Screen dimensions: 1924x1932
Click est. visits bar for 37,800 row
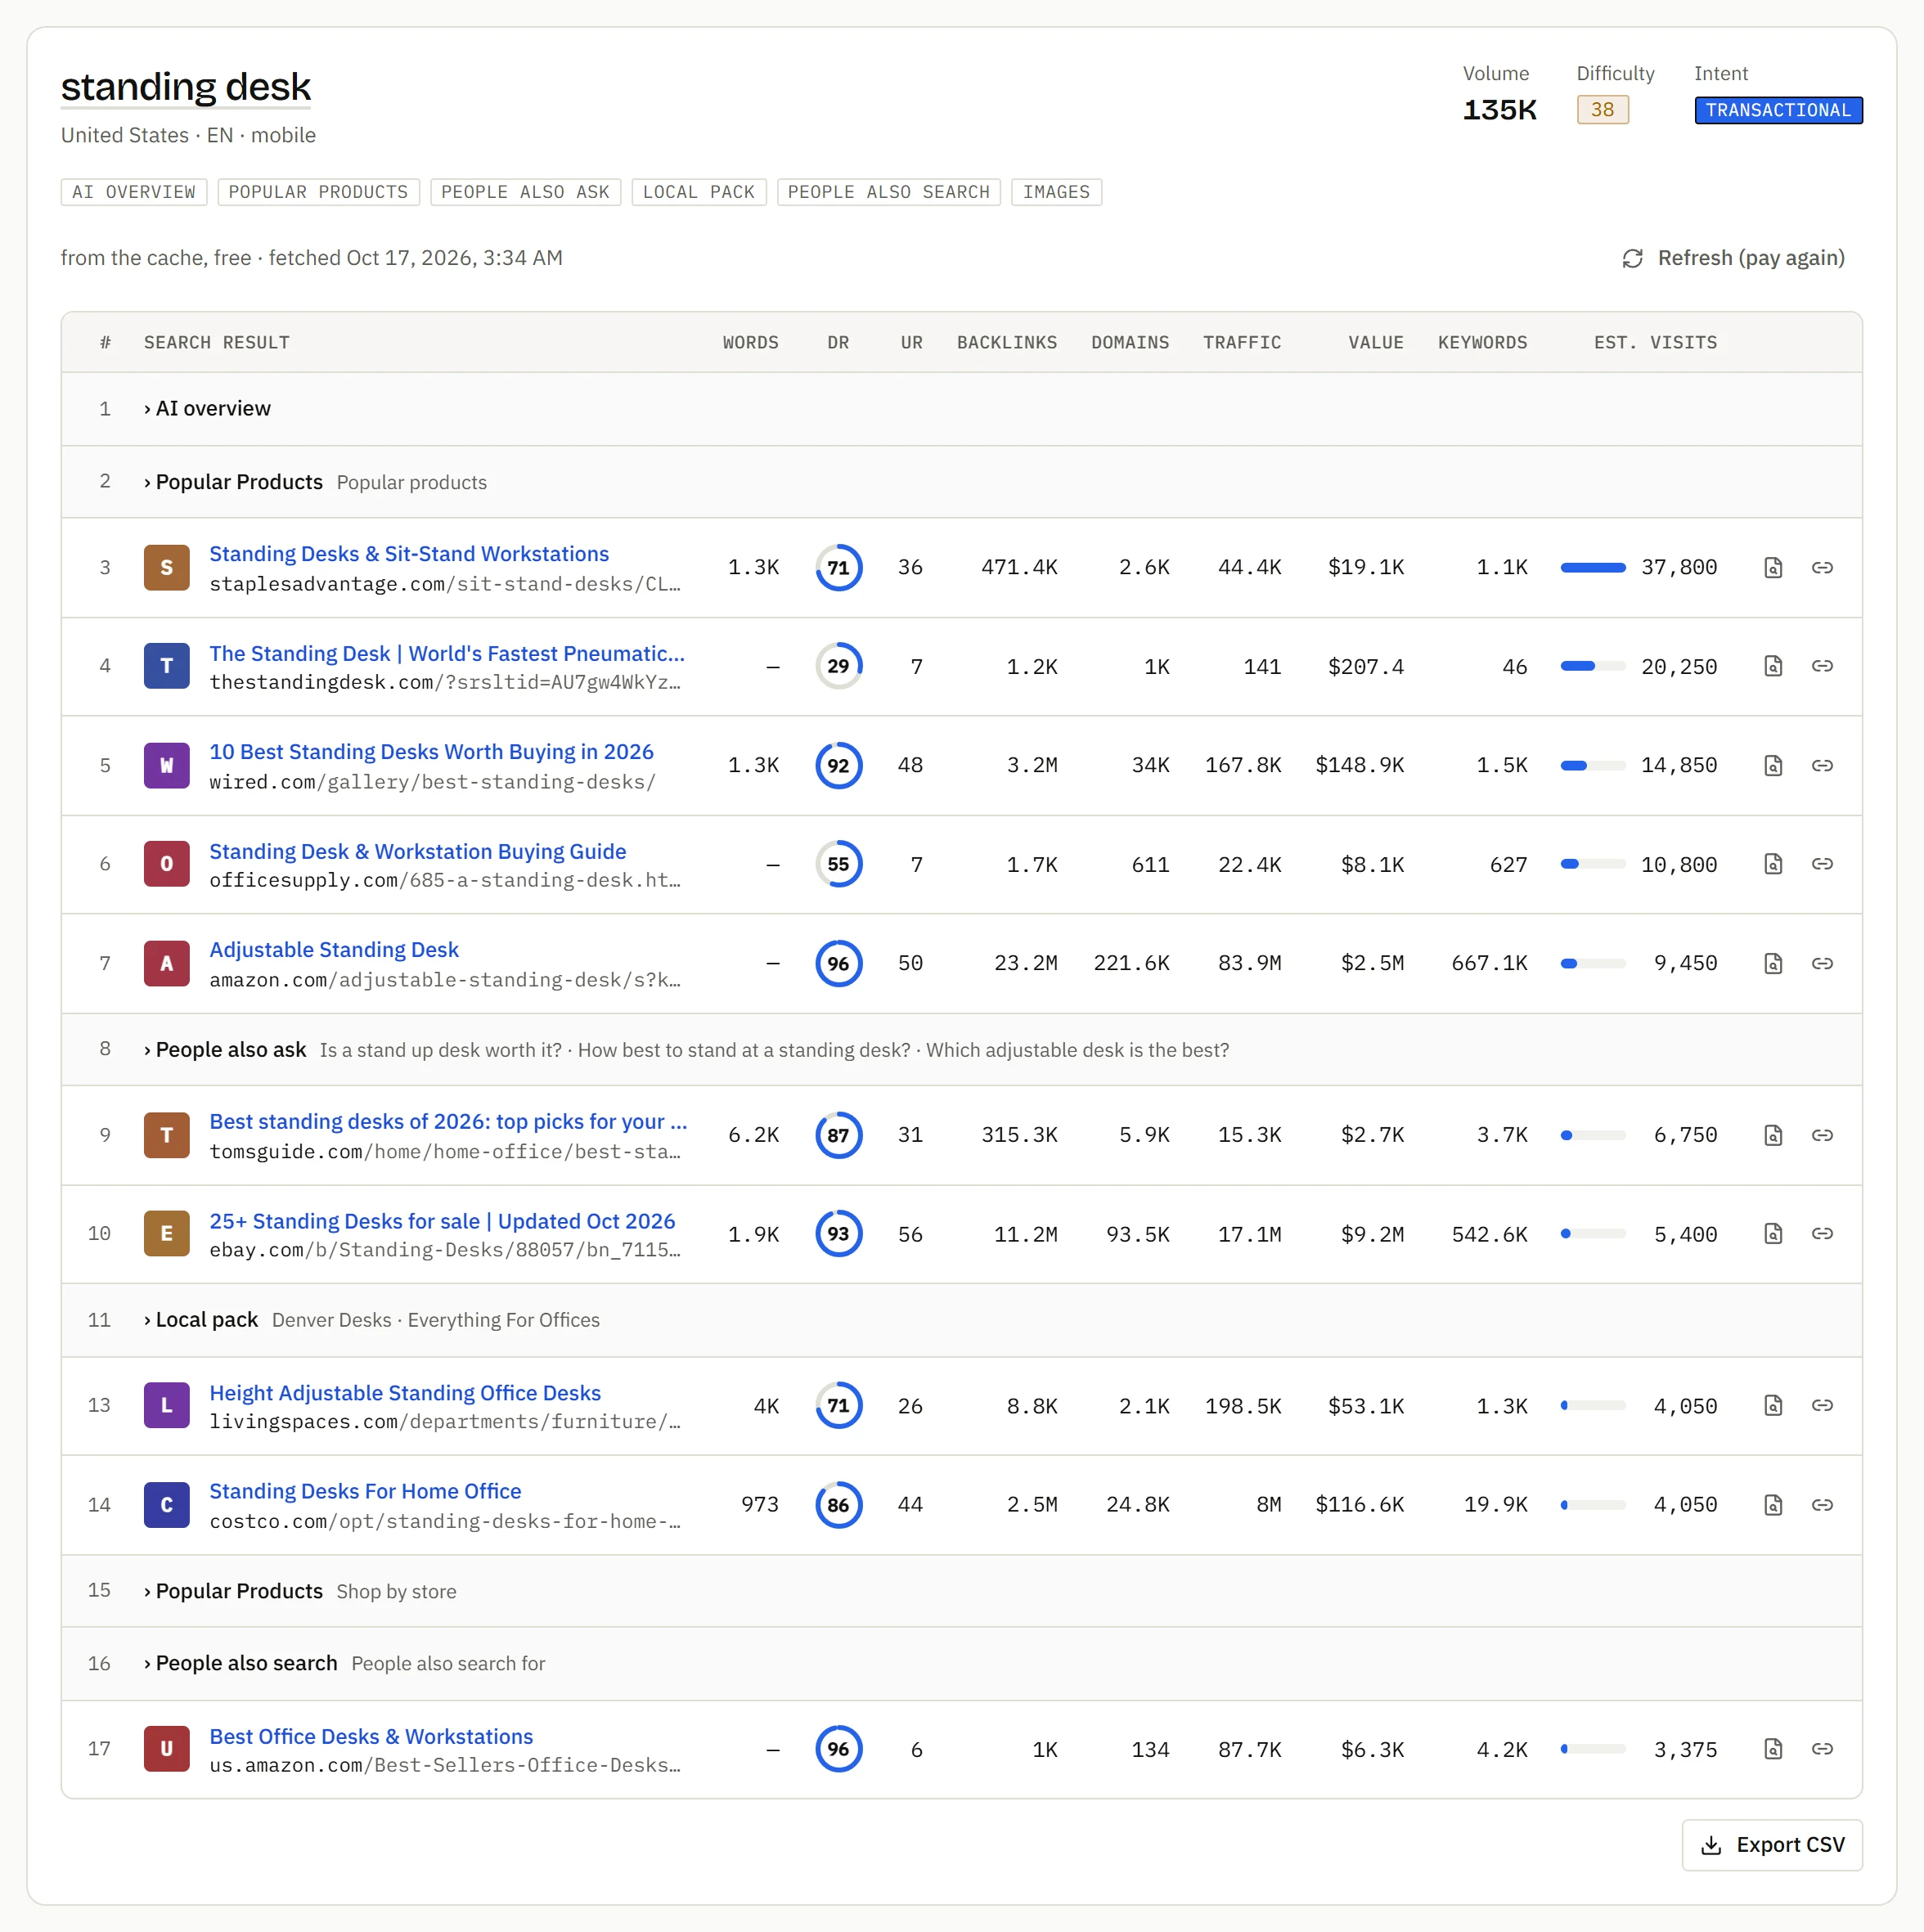click(x=1593, y=568)
